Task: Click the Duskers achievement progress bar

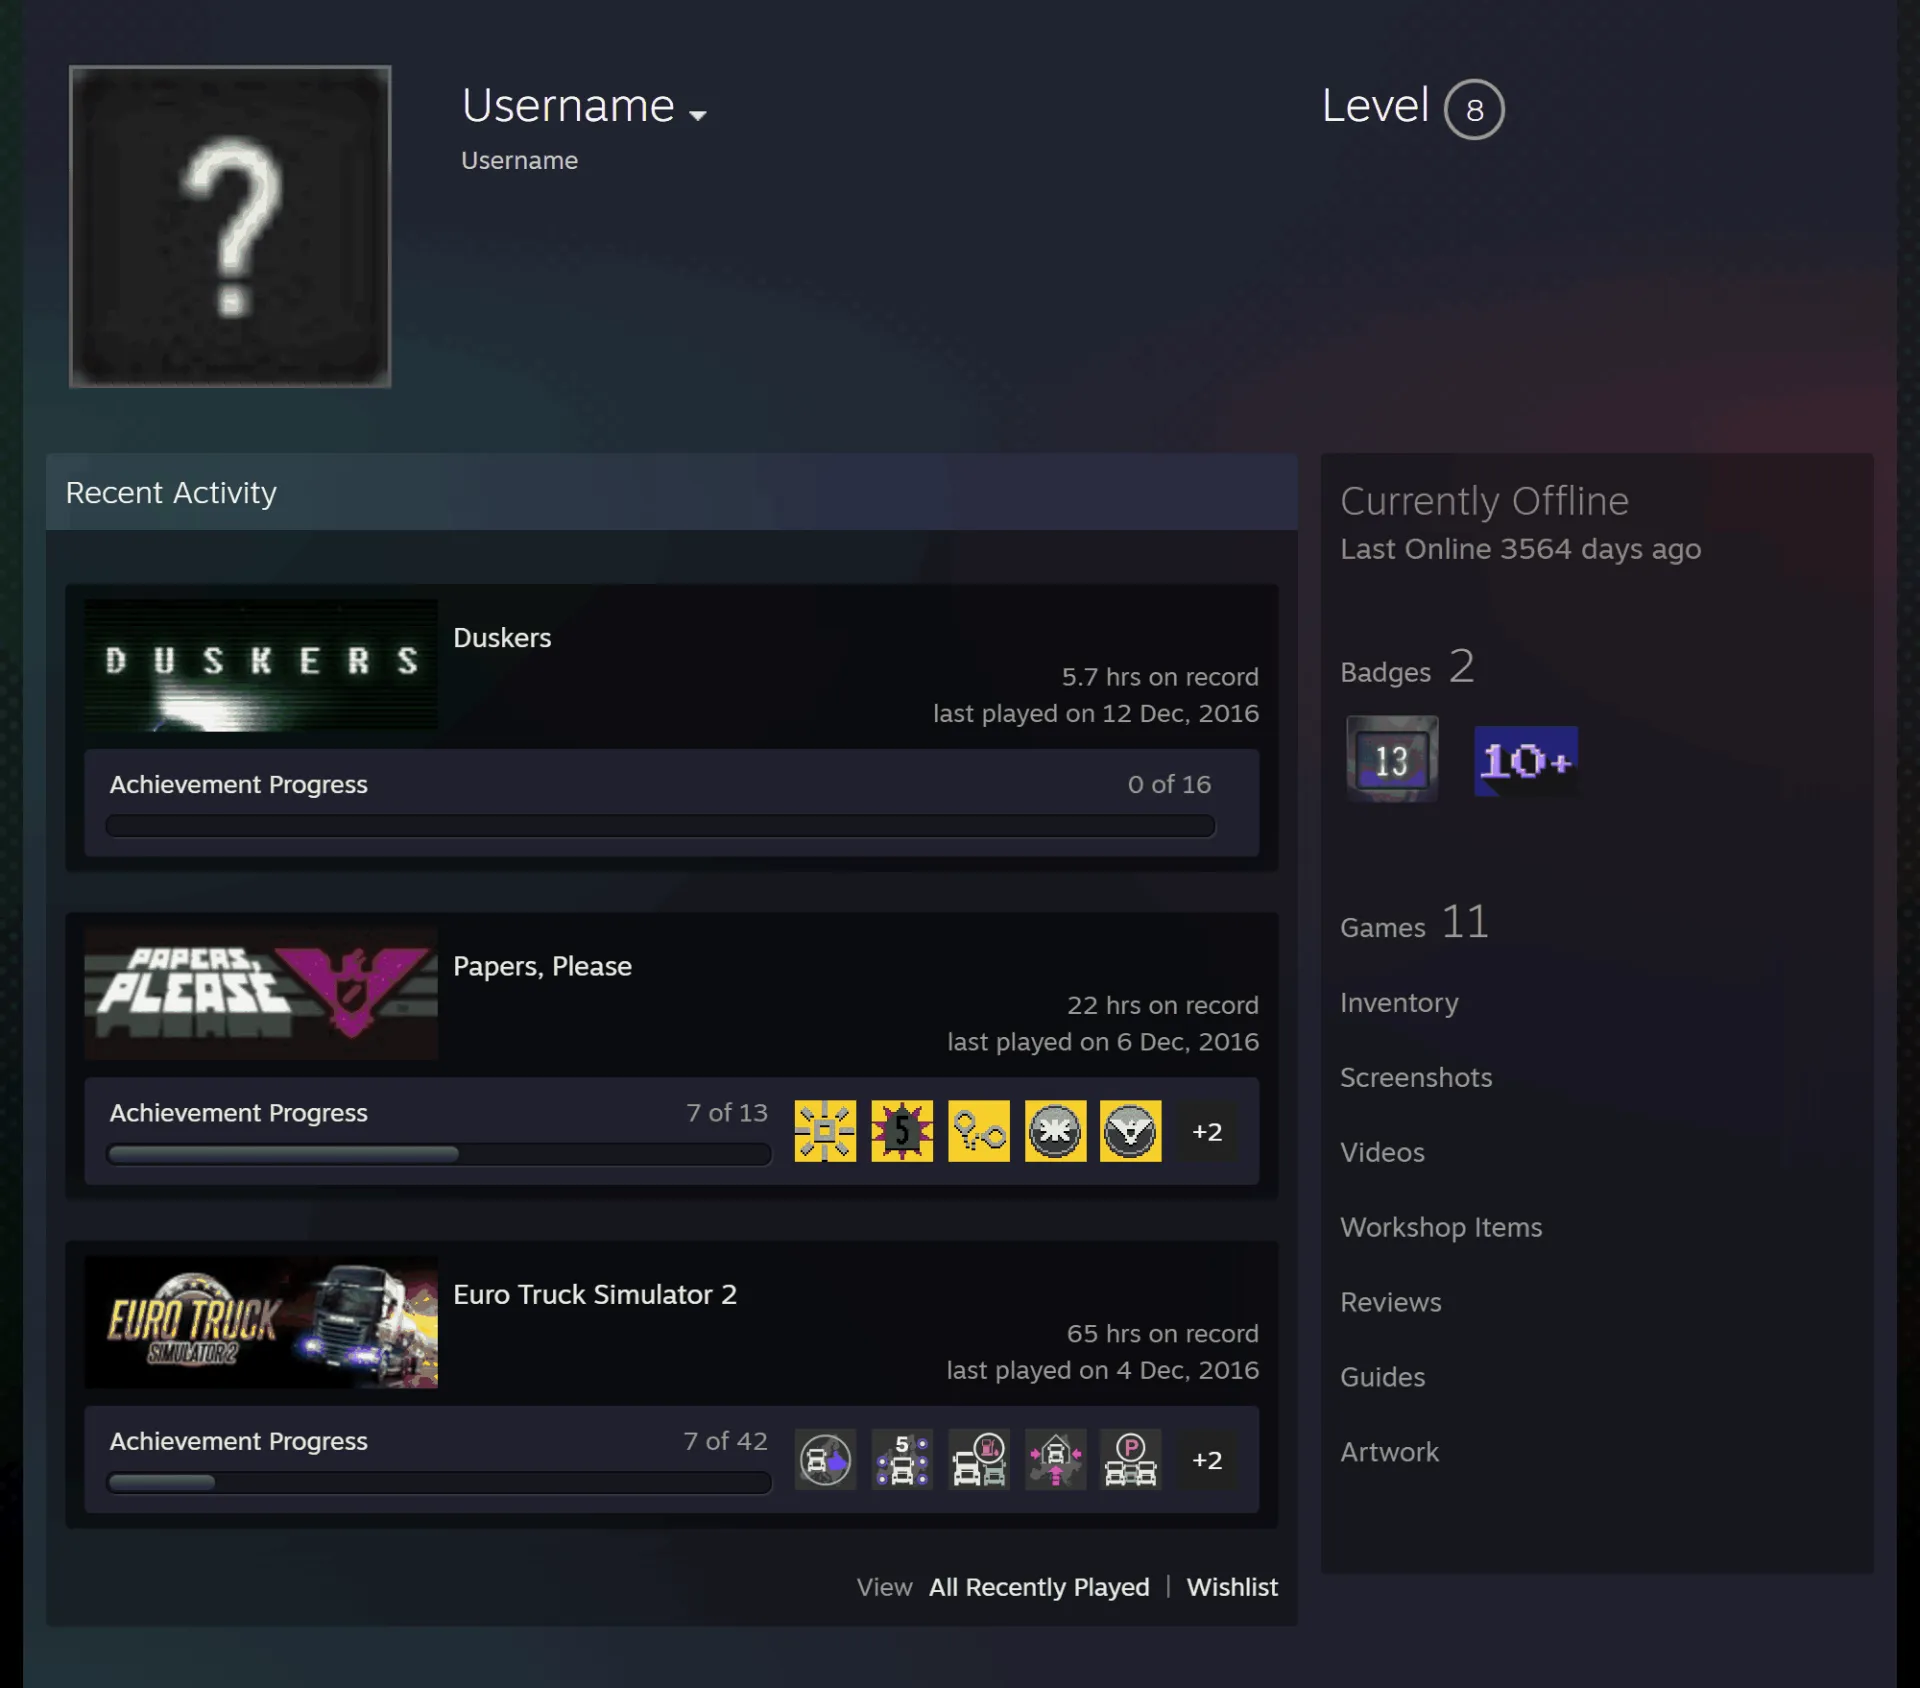Action: pyautogui.click(x=660, y=826)
